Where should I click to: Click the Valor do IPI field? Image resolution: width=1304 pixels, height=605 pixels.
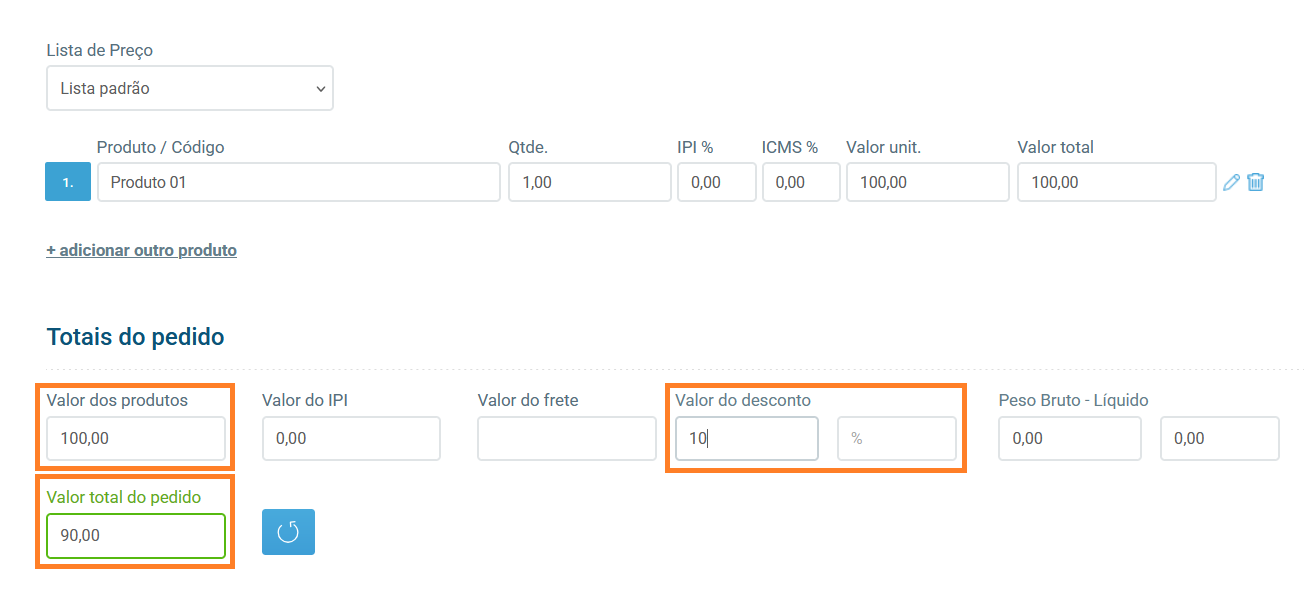pyautogui.click(x=351, y=438)
